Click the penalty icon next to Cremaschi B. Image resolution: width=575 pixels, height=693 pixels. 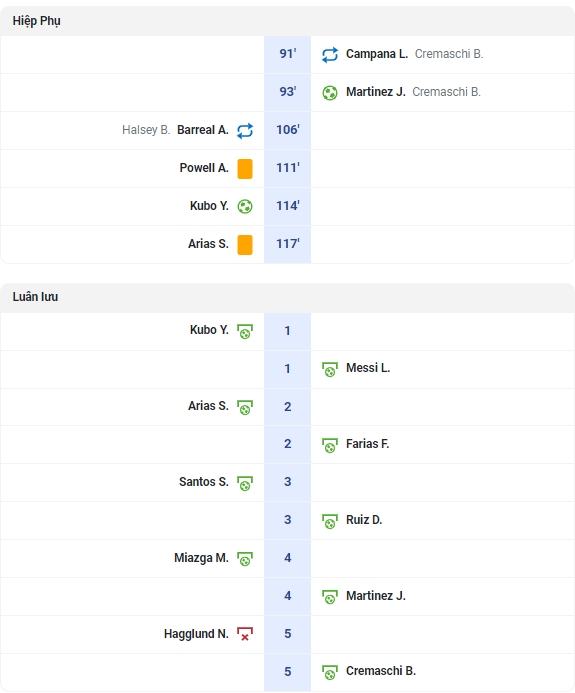(x=330, y=672)
